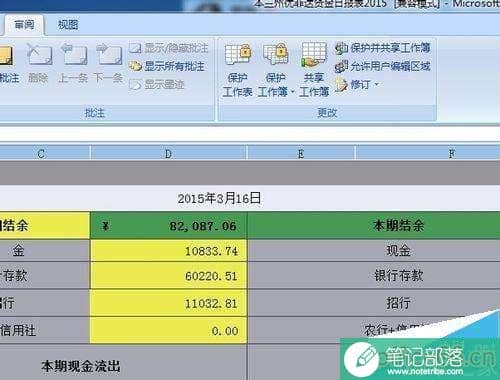Click the formula bar input area
Viewport: 500px width, 380px height.
250,134
